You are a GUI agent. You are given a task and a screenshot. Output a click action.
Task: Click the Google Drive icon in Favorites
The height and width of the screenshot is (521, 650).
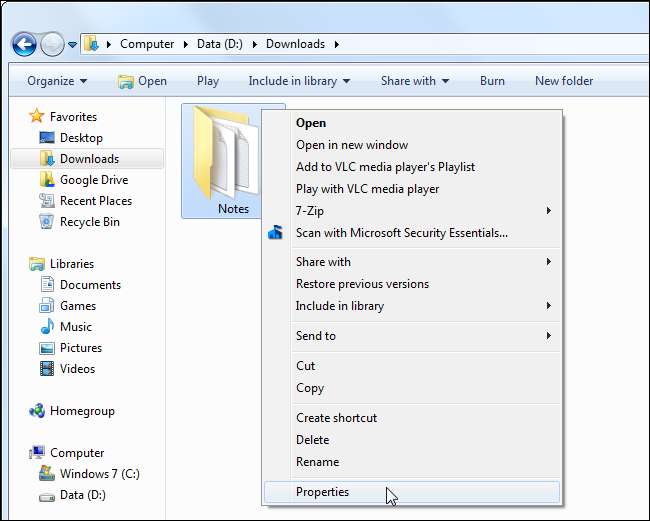[47, 180]
